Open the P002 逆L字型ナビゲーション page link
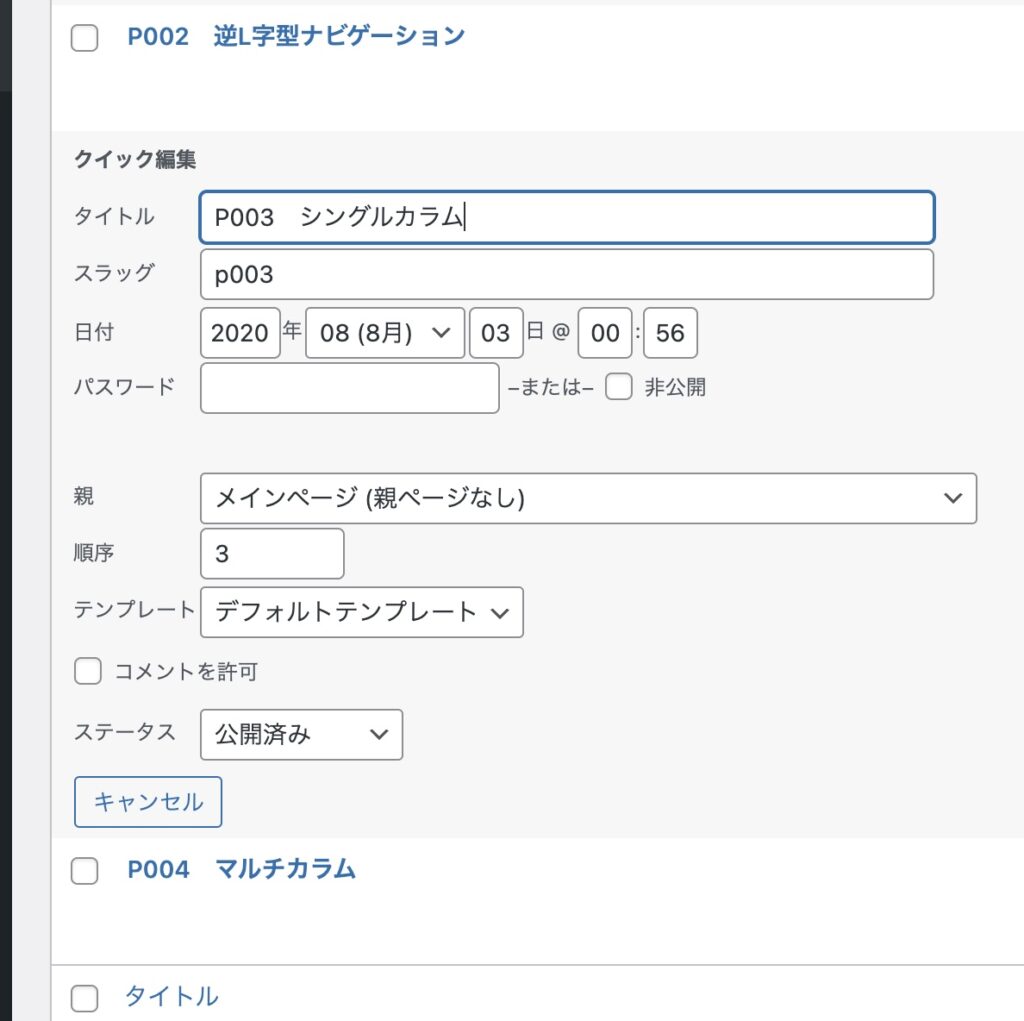Image resolution: width=1024 pixels, height=1021 pixels. (296, 37)
